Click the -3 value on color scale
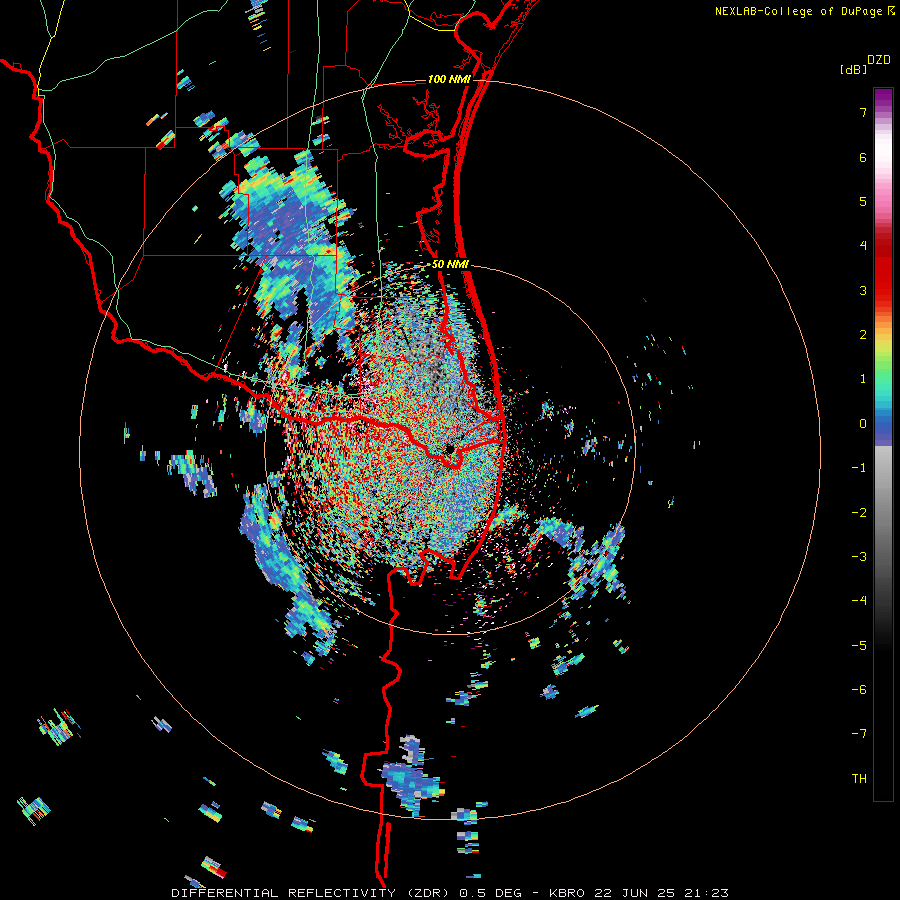Image resolution: width=900 pixels, height=900 pixels. 859,557
